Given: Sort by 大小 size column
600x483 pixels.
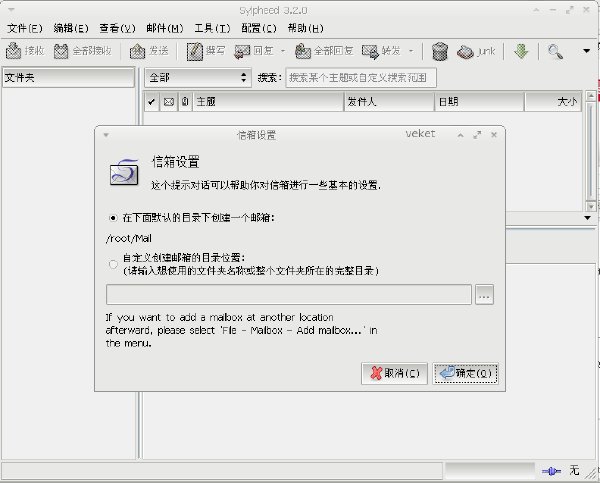Looking at the screenshot, I should click(x=553, y=102).
